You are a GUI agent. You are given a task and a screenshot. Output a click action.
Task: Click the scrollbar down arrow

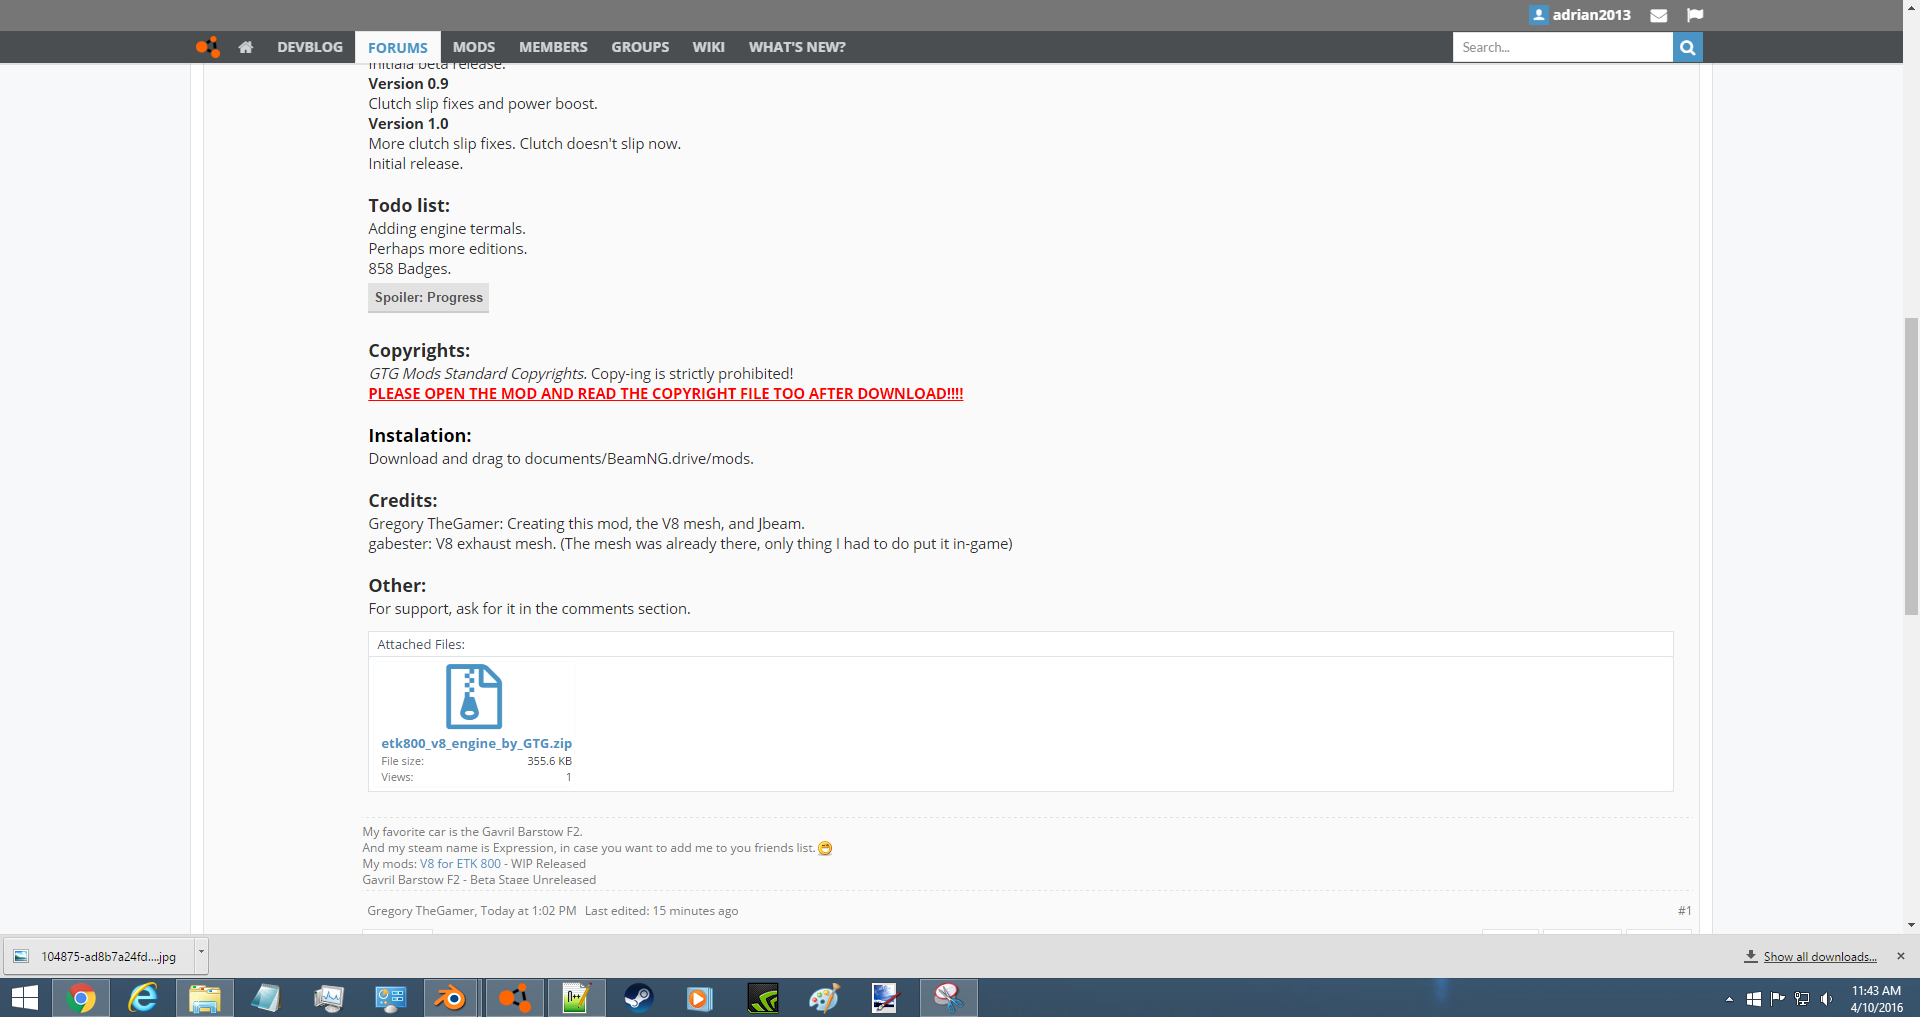1912,926
